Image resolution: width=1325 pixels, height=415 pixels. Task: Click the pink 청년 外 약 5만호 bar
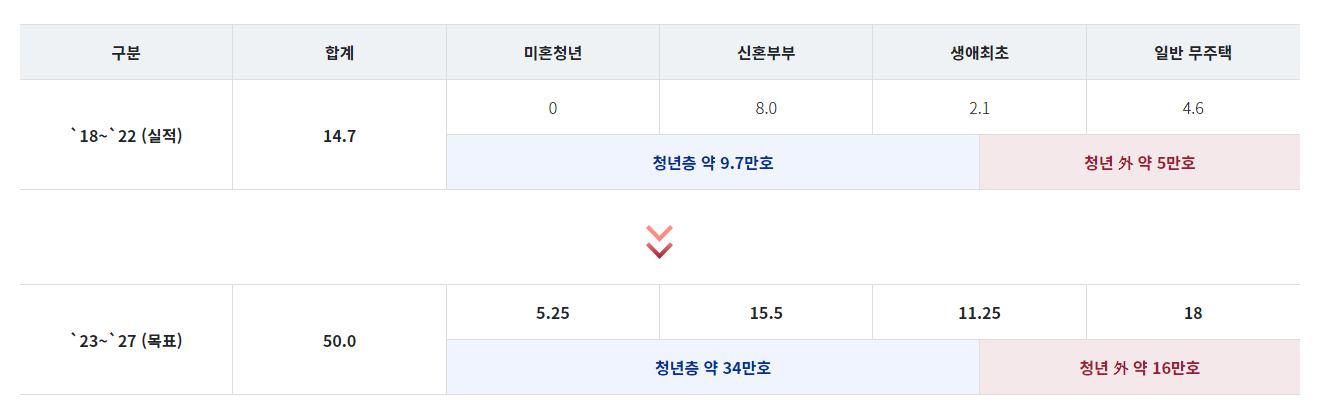click(x=1140, y=162)
